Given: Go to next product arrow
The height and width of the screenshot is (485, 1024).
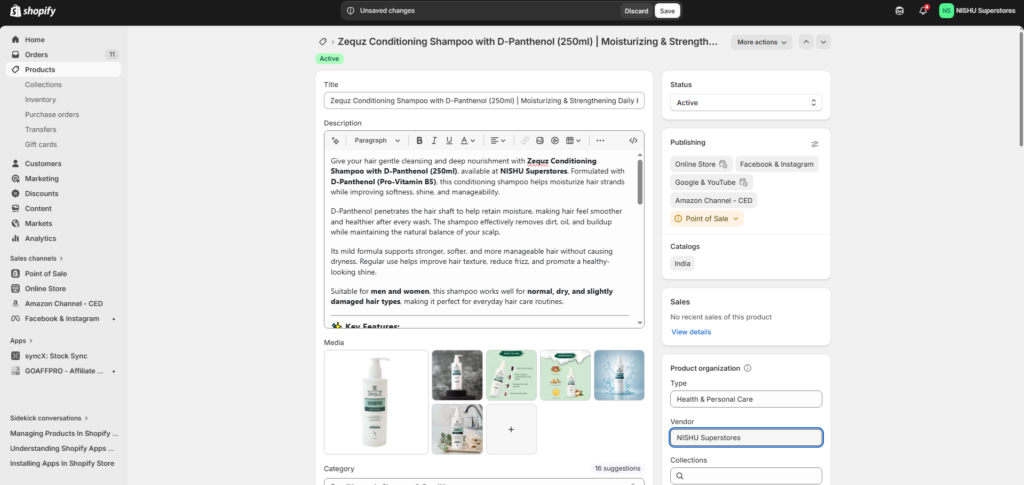Looking at the screenshot, I should tap(824, 42).
